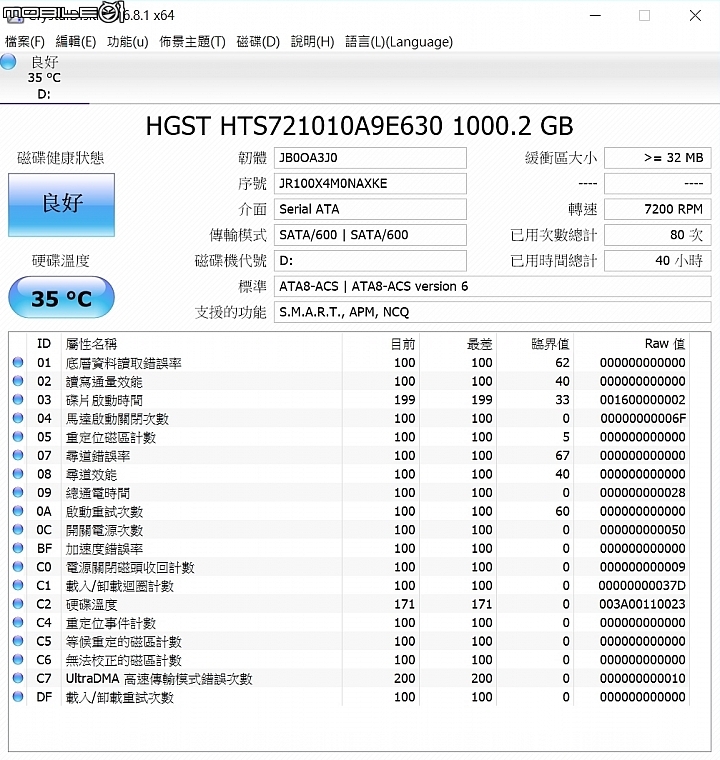Click the transfer mode field SATA/600

click(x=370, y=235)
